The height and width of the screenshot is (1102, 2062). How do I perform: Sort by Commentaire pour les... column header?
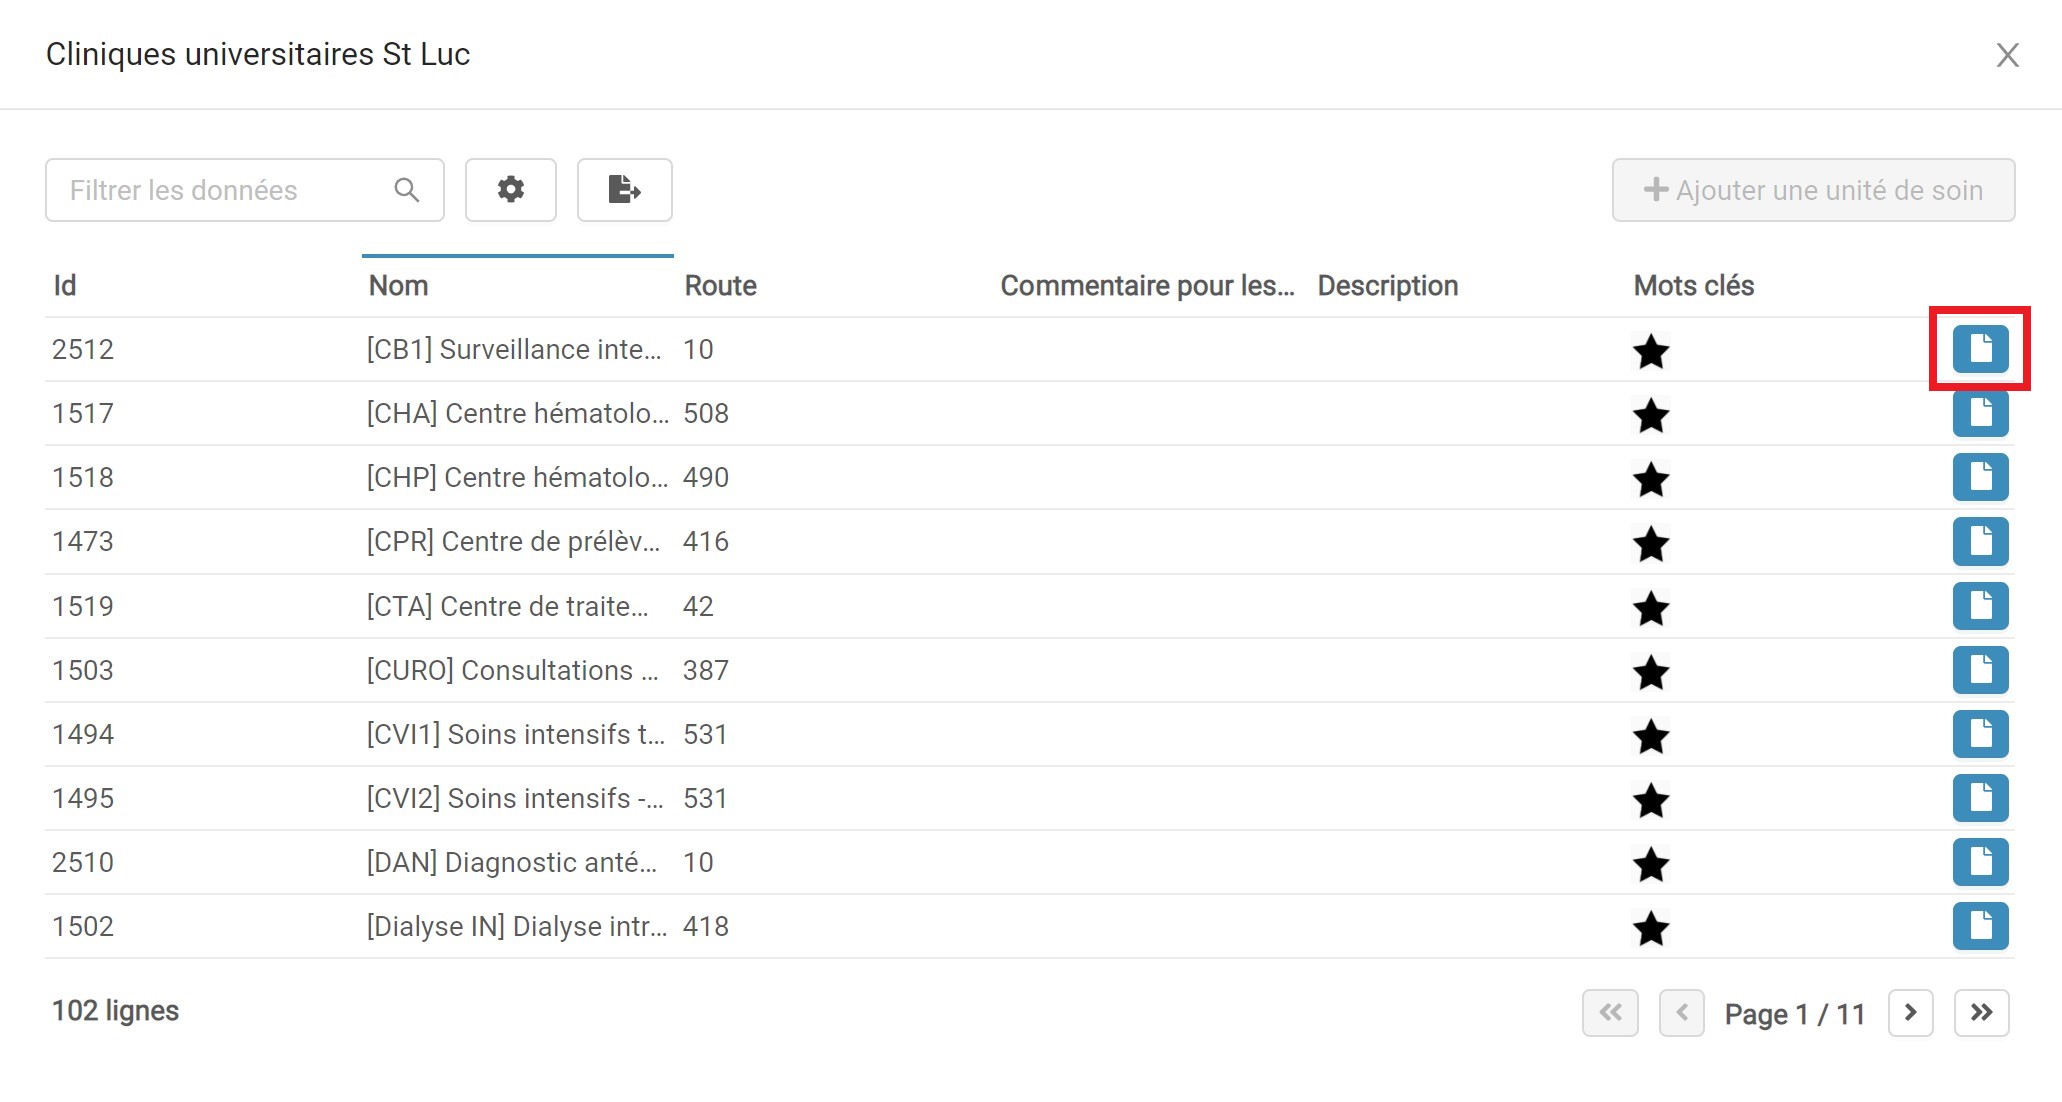[x=1147, y=286]
